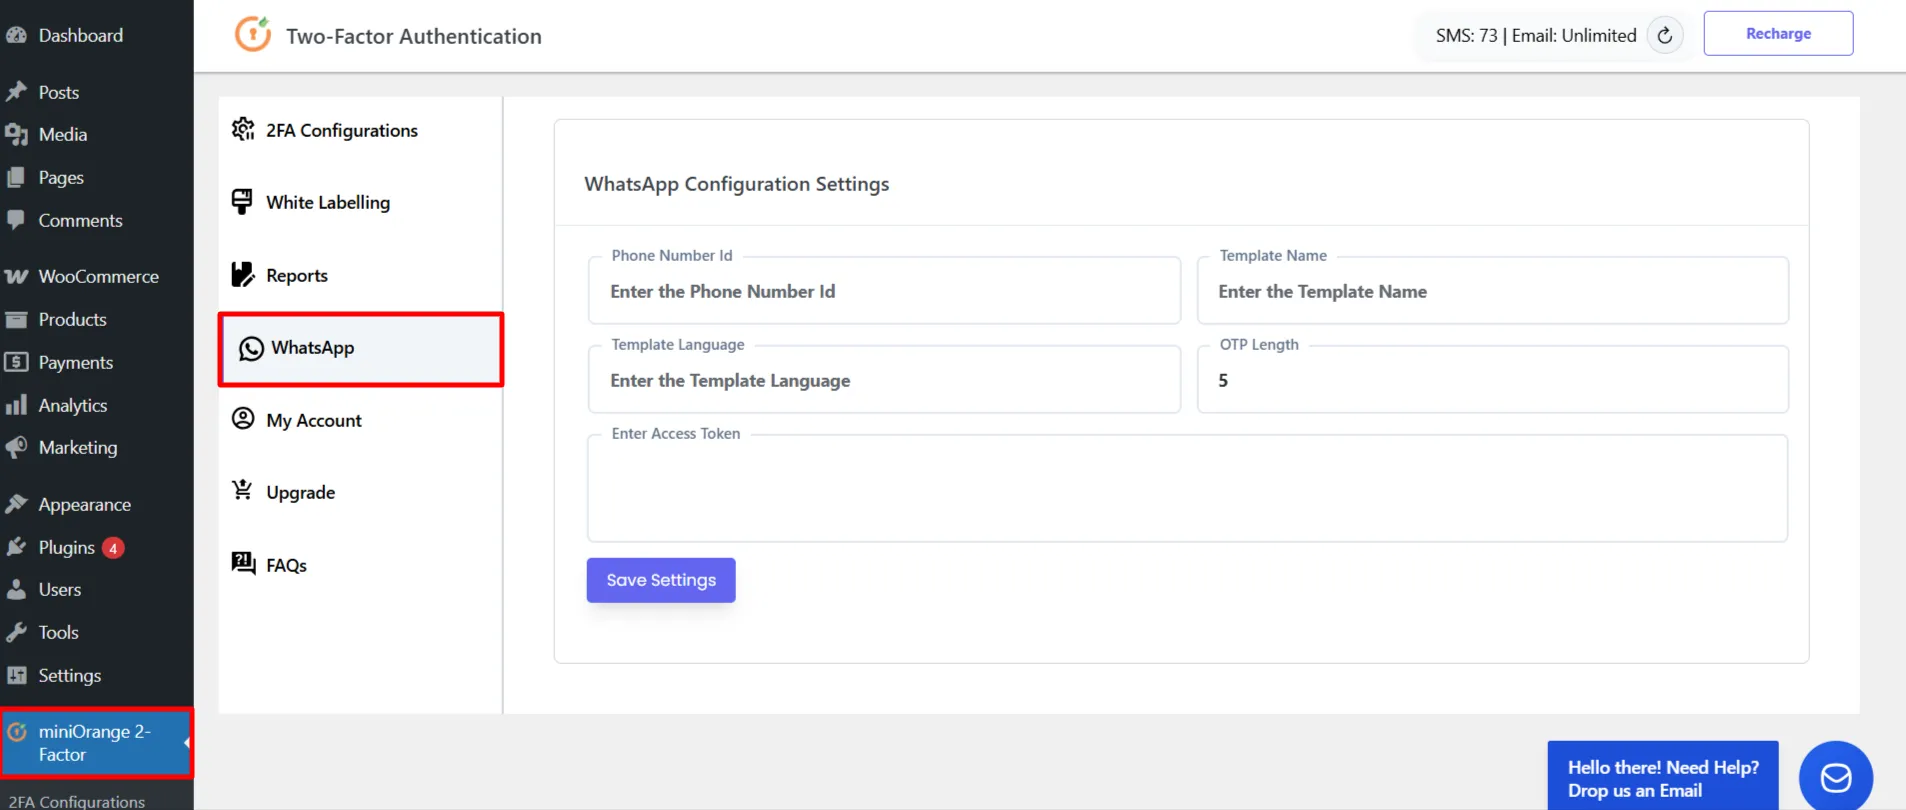Click the WooCommerce logo icon
The image size is (1906, 810).
pos(16,276)
